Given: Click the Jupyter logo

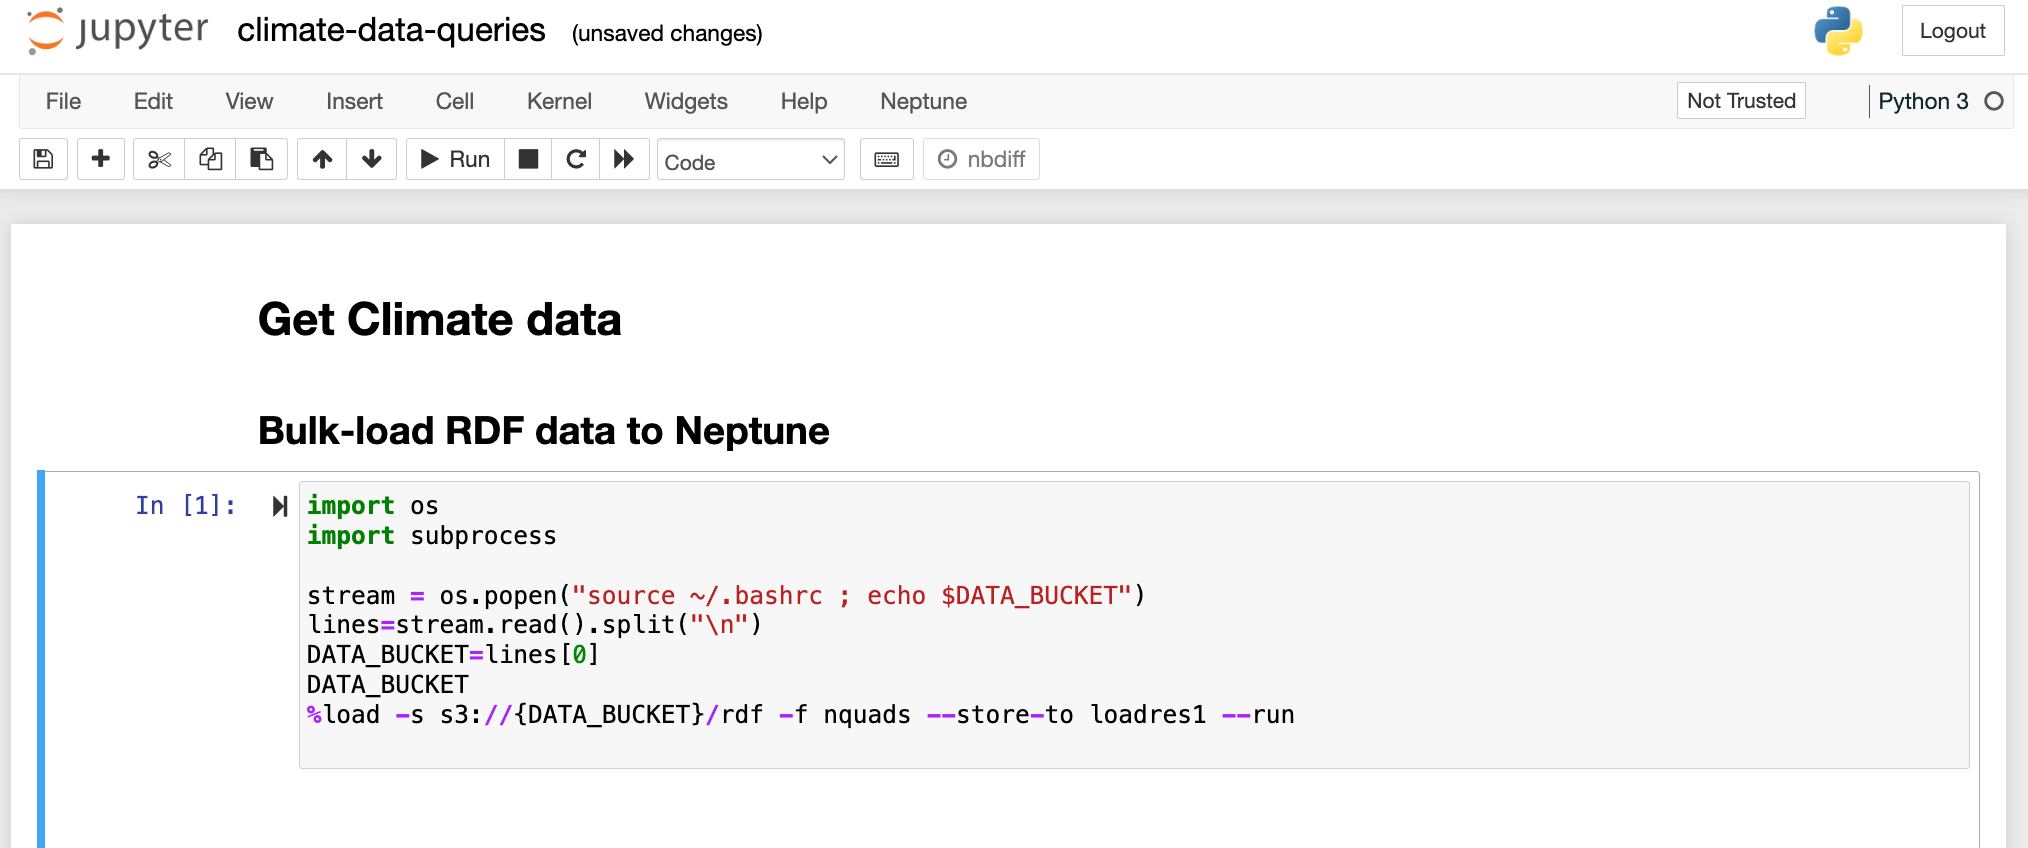Looking at the screenshot, I should pos(118,30).
